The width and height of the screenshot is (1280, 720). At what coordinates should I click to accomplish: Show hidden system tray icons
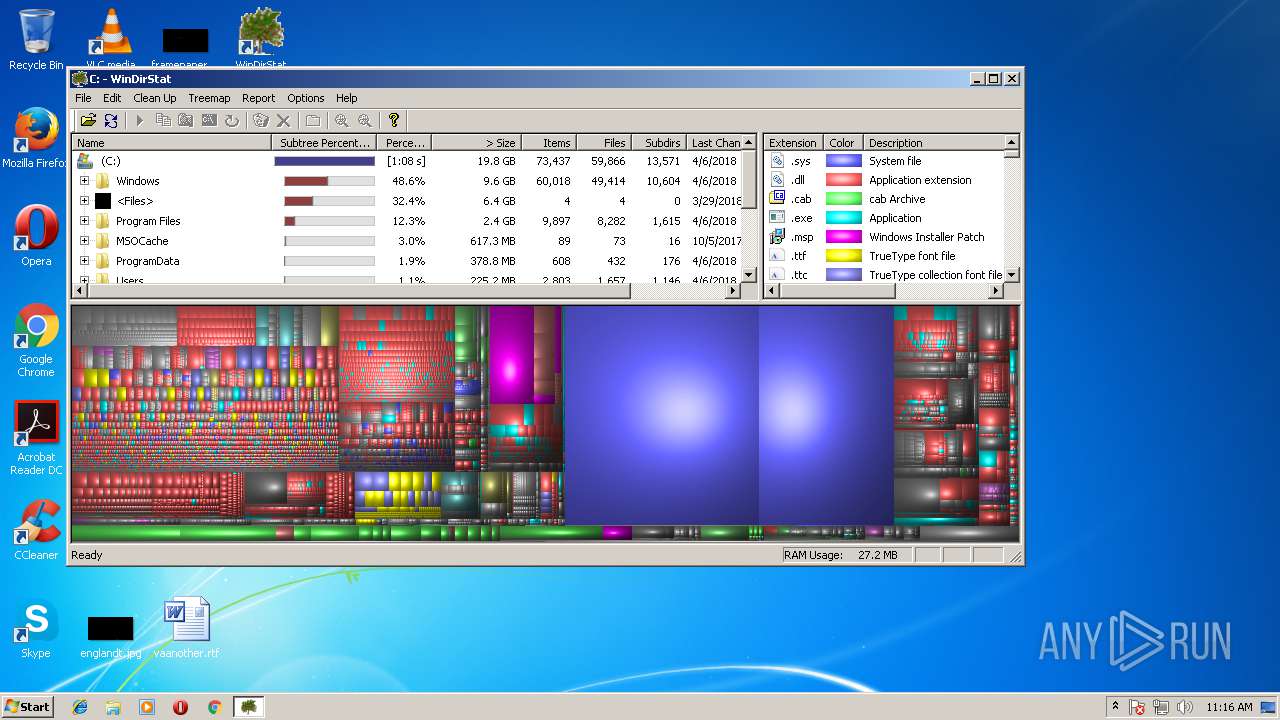1115,707
